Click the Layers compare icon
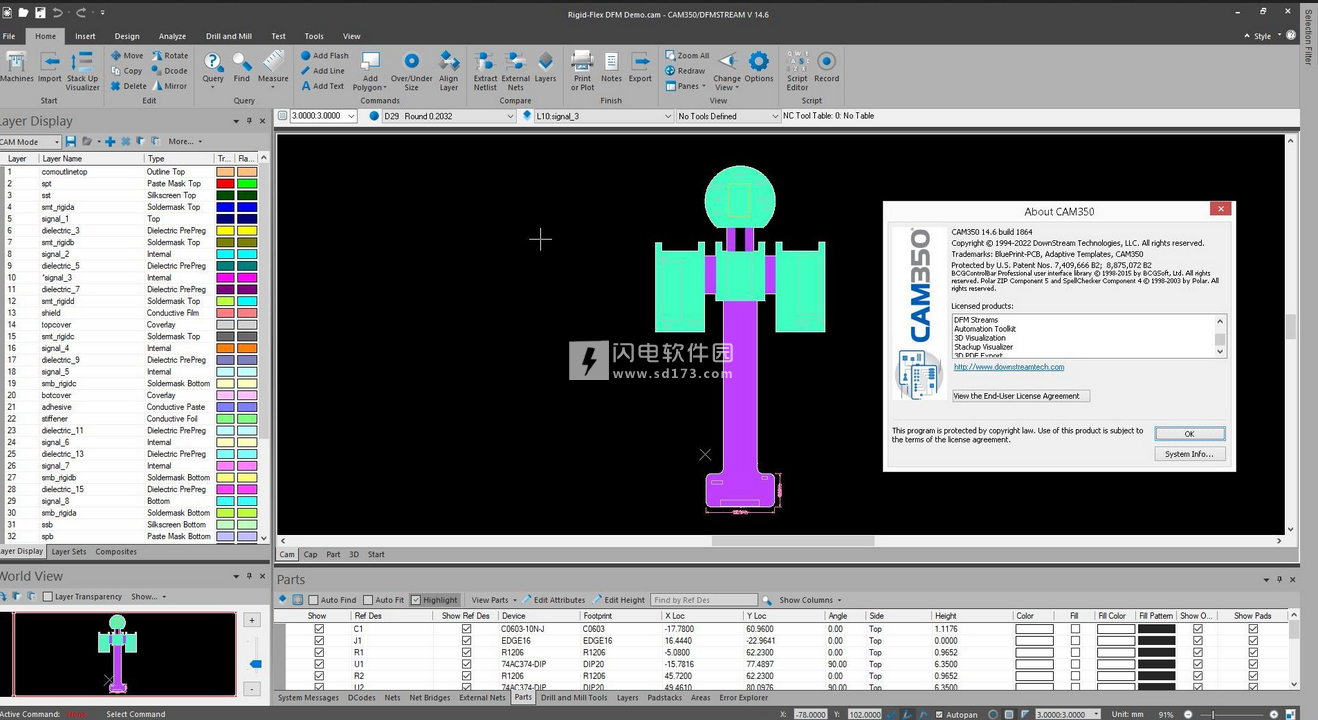 coord(546,67)
